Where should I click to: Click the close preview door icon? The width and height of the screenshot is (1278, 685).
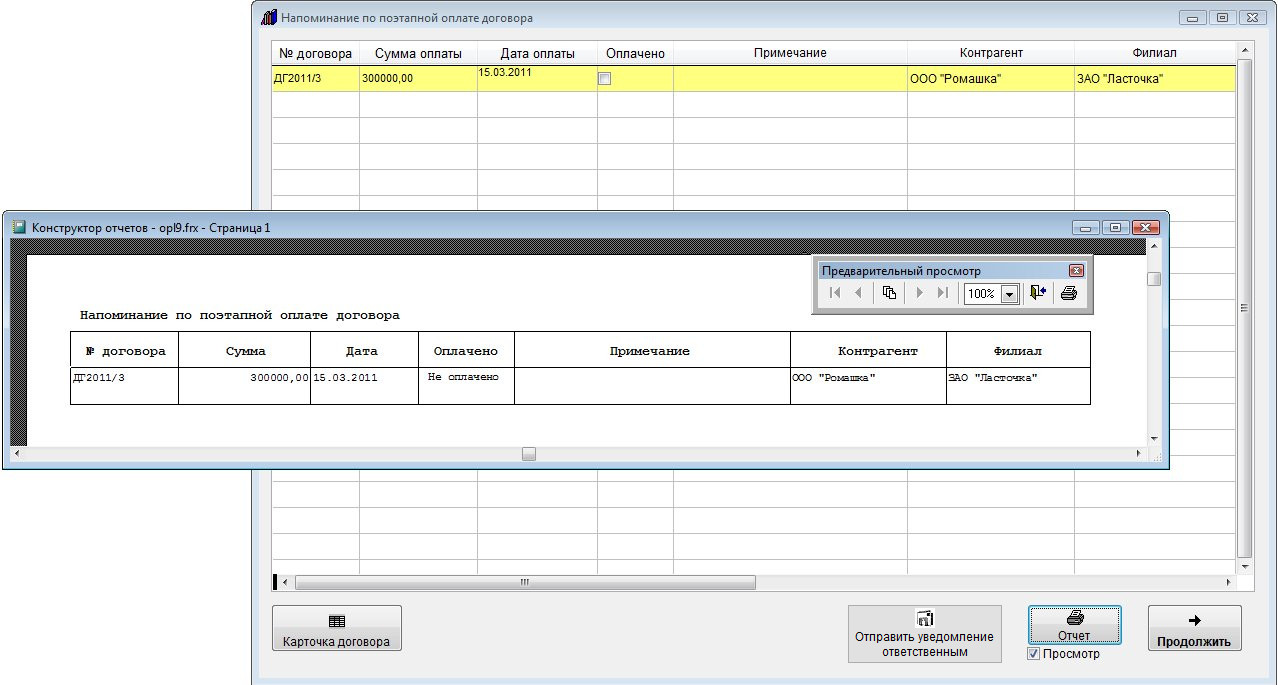click(1037, 293)
